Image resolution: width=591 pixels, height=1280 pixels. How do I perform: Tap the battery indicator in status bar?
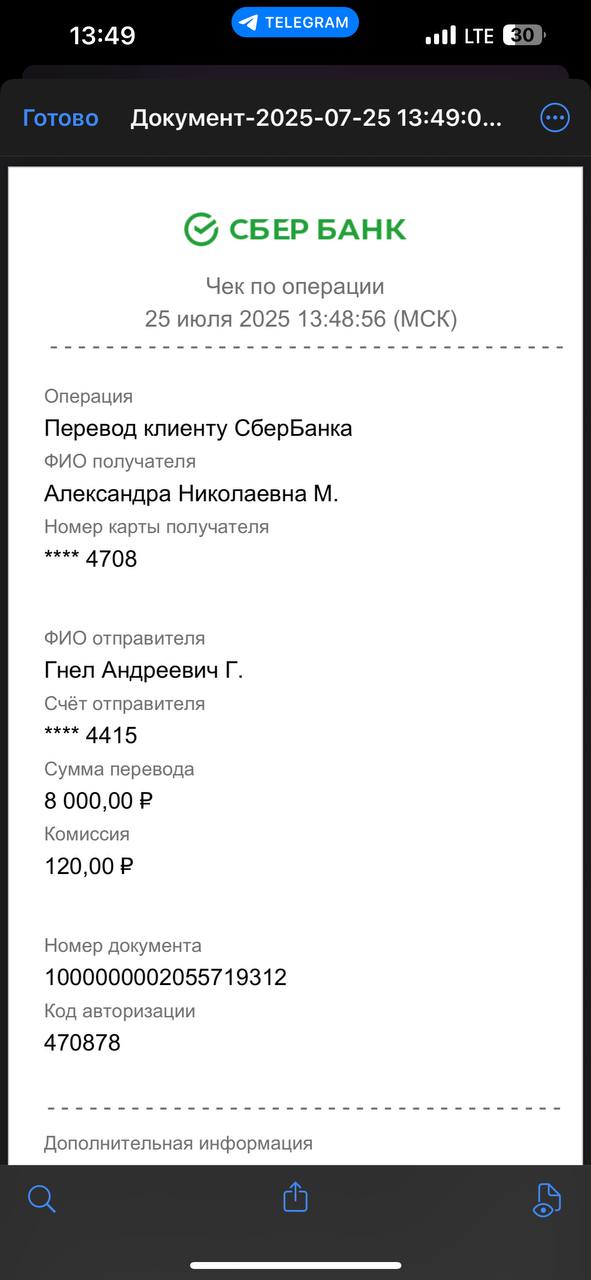524,35
